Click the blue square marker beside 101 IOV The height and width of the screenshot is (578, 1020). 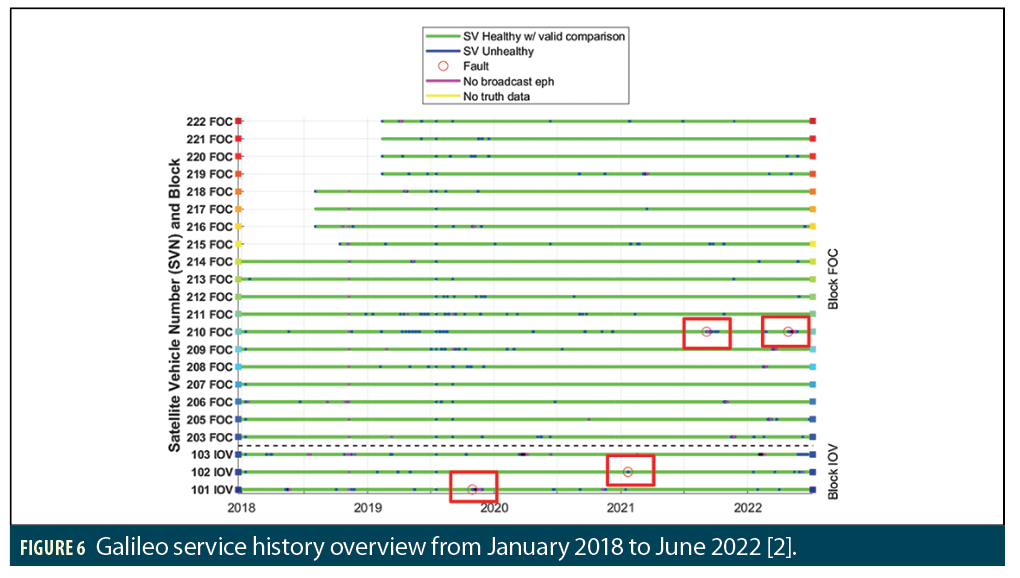238,489
